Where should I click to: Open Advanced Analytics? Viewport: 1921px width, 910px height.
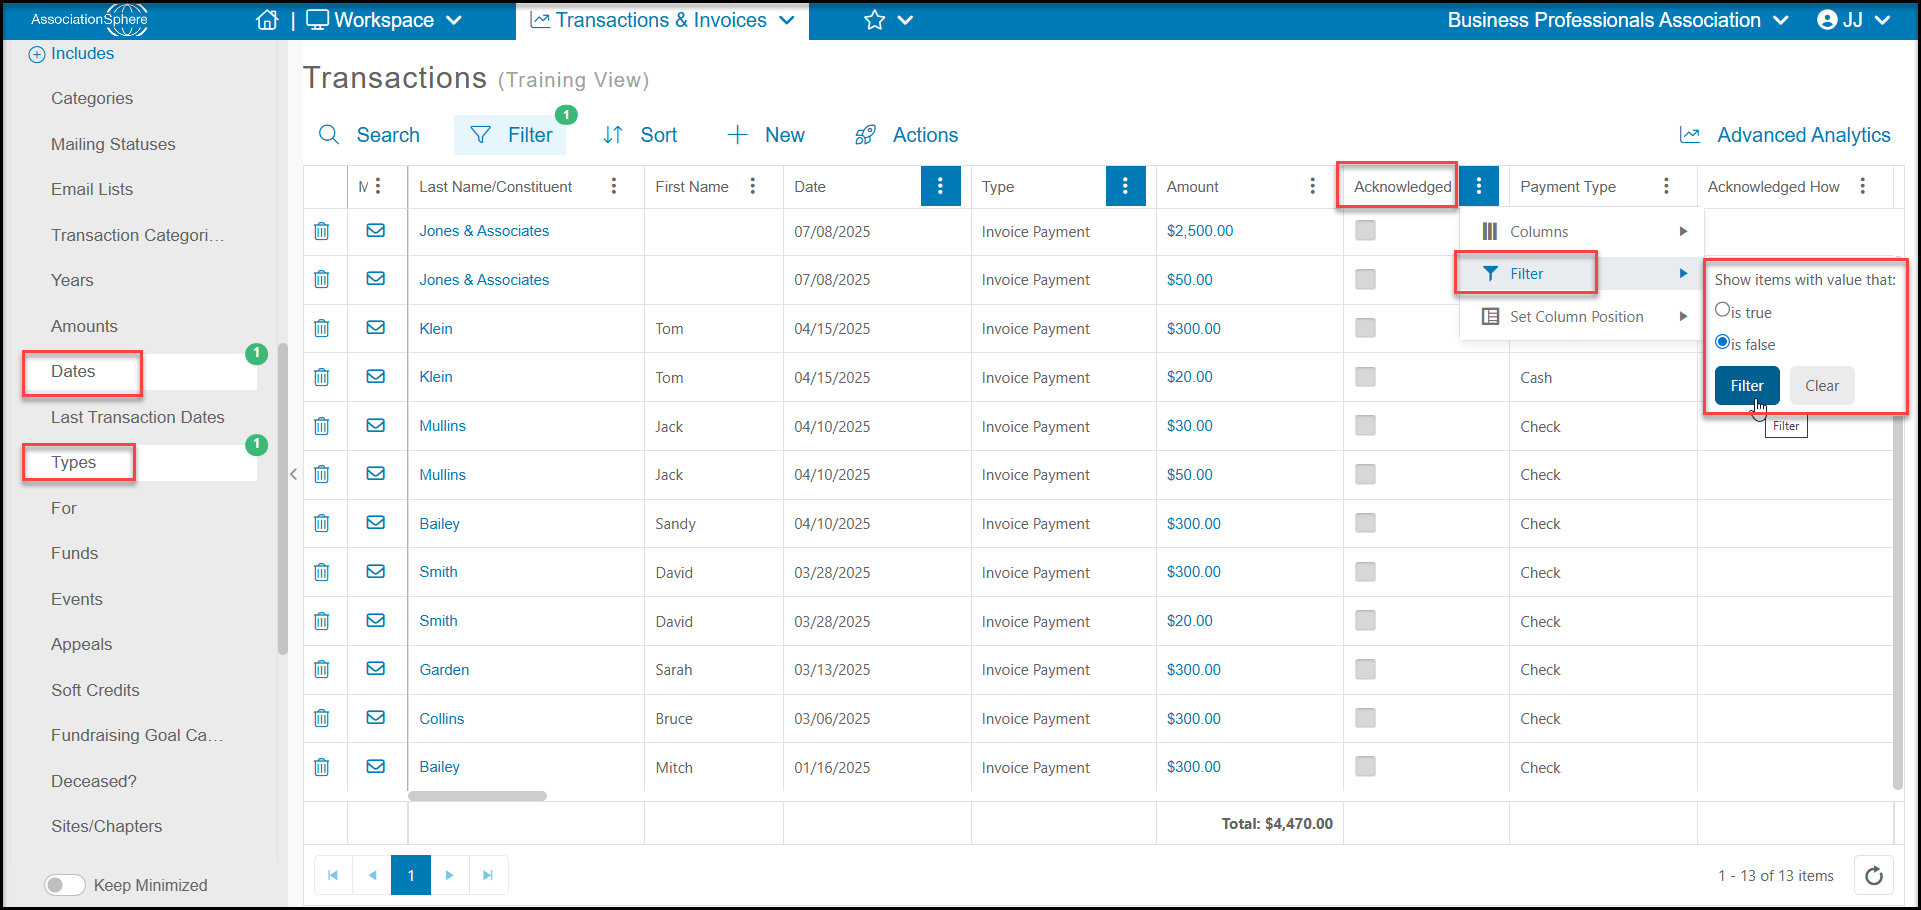pos(1785,135)
